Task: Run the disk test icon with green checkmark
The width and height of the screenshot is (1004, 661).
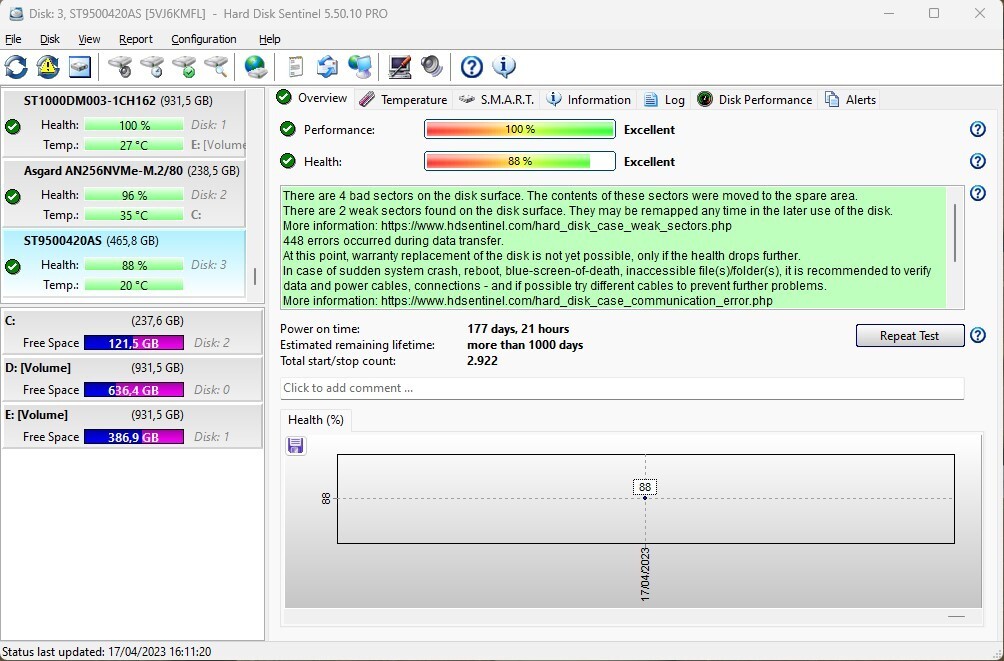Action: (x=184, y=67)
